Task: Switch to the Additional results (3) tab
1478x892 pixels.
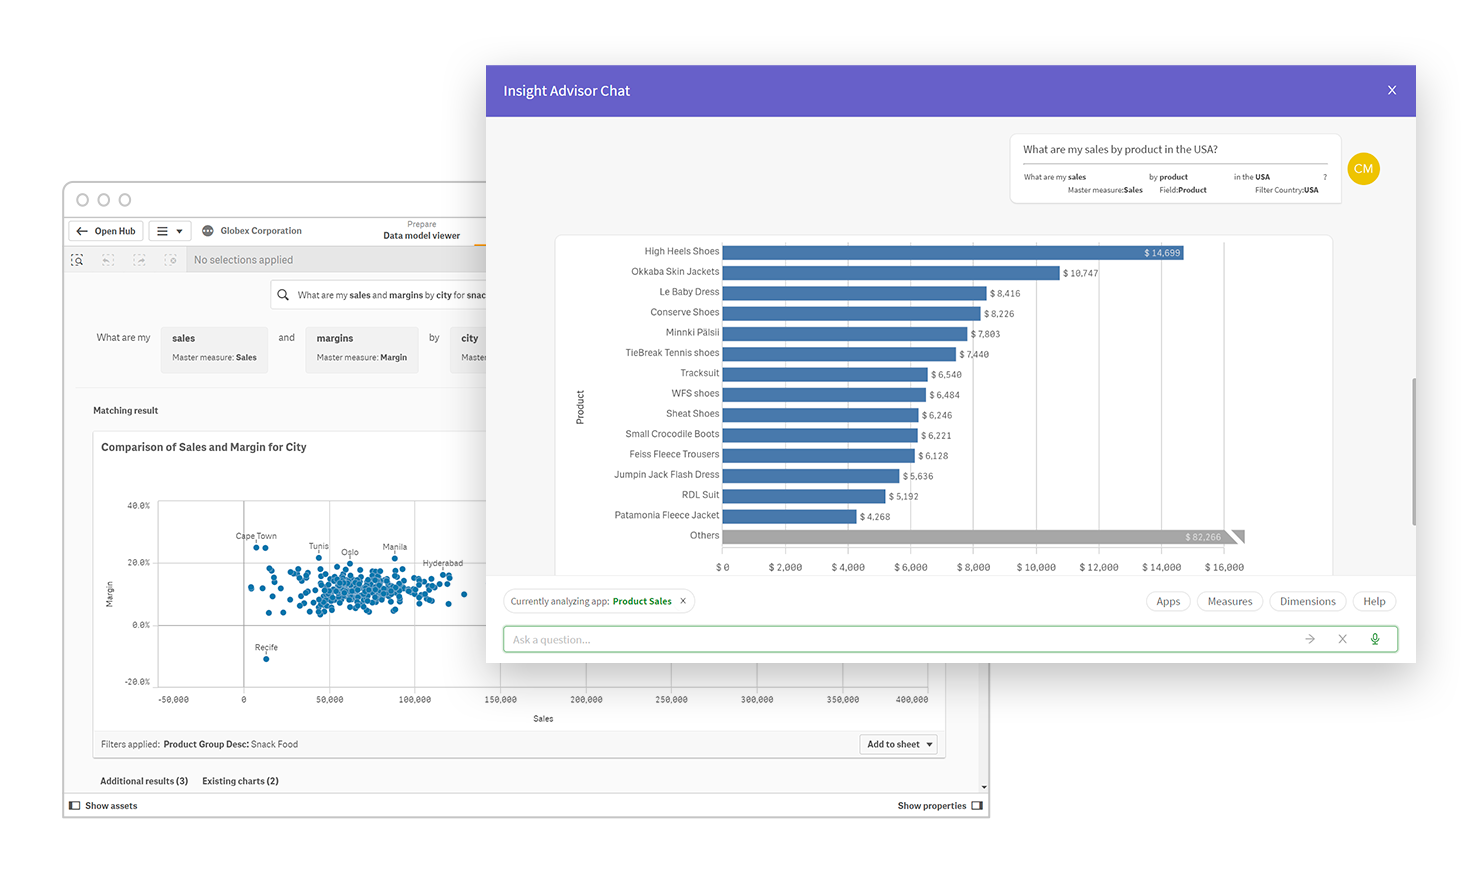Action: (144, 780)
